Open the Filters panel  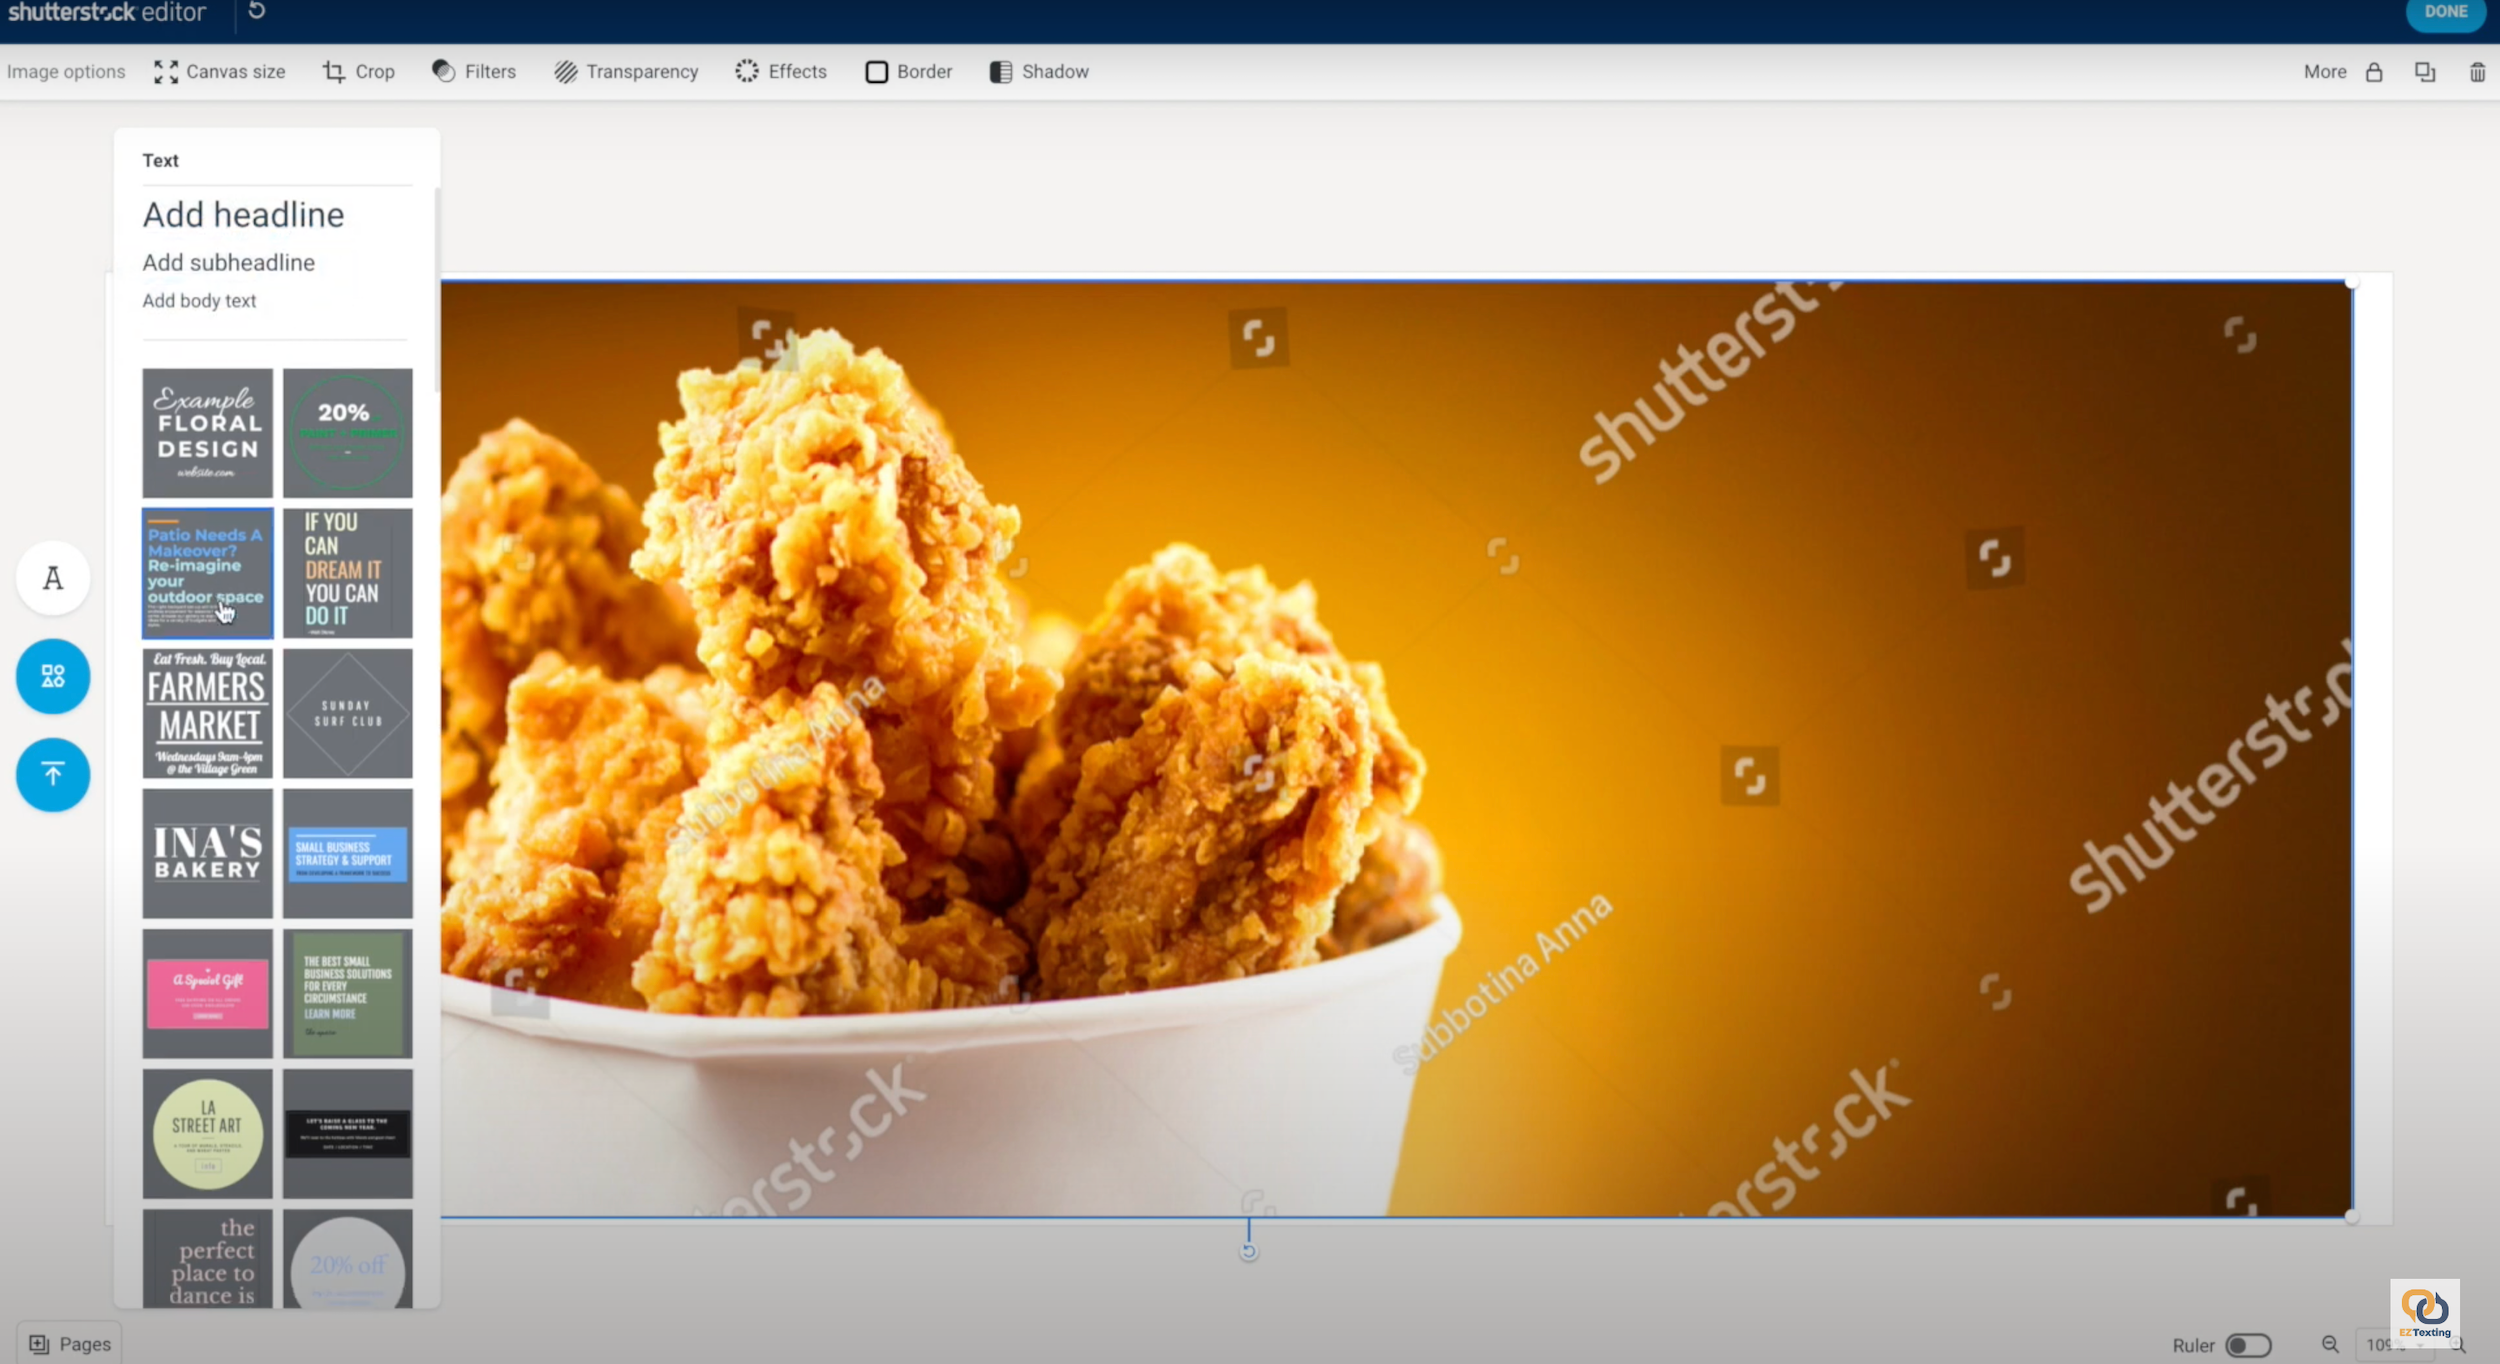(x=473, y=71)
